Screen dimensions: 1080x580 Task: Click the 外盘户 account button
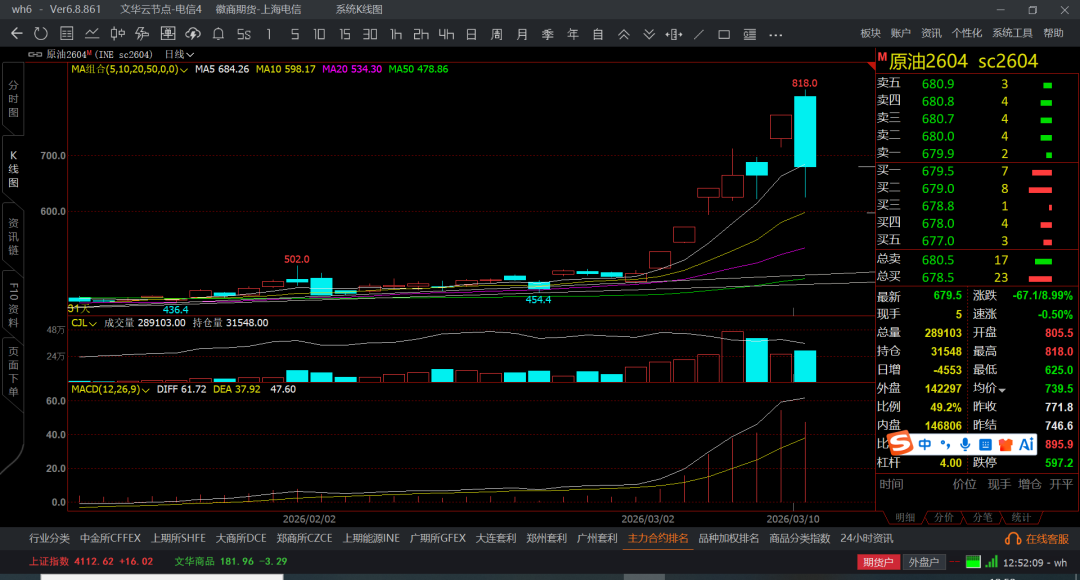924,562
